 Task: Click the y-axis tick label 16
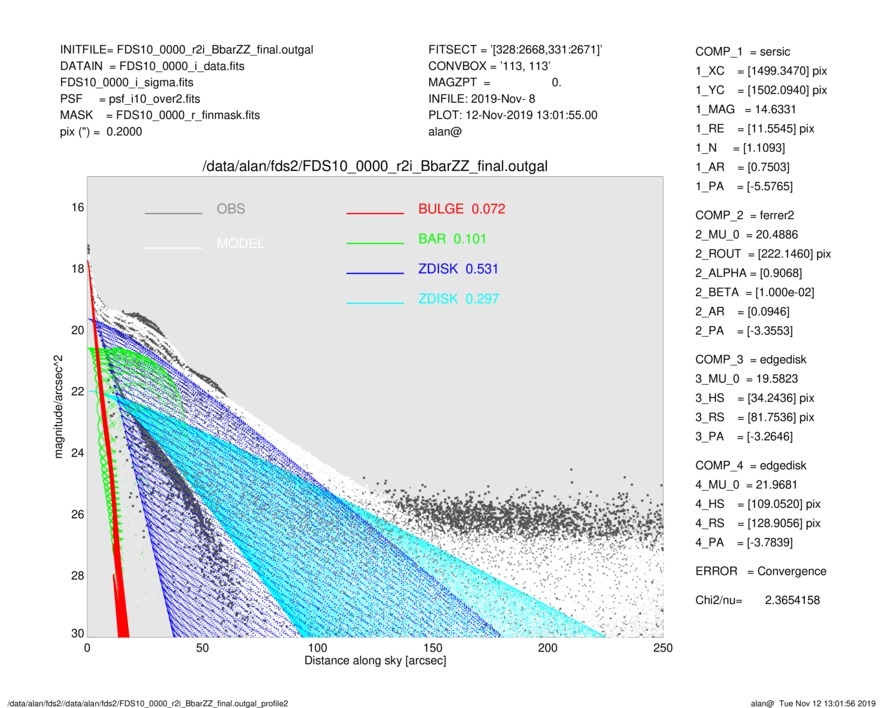[78, 208]
